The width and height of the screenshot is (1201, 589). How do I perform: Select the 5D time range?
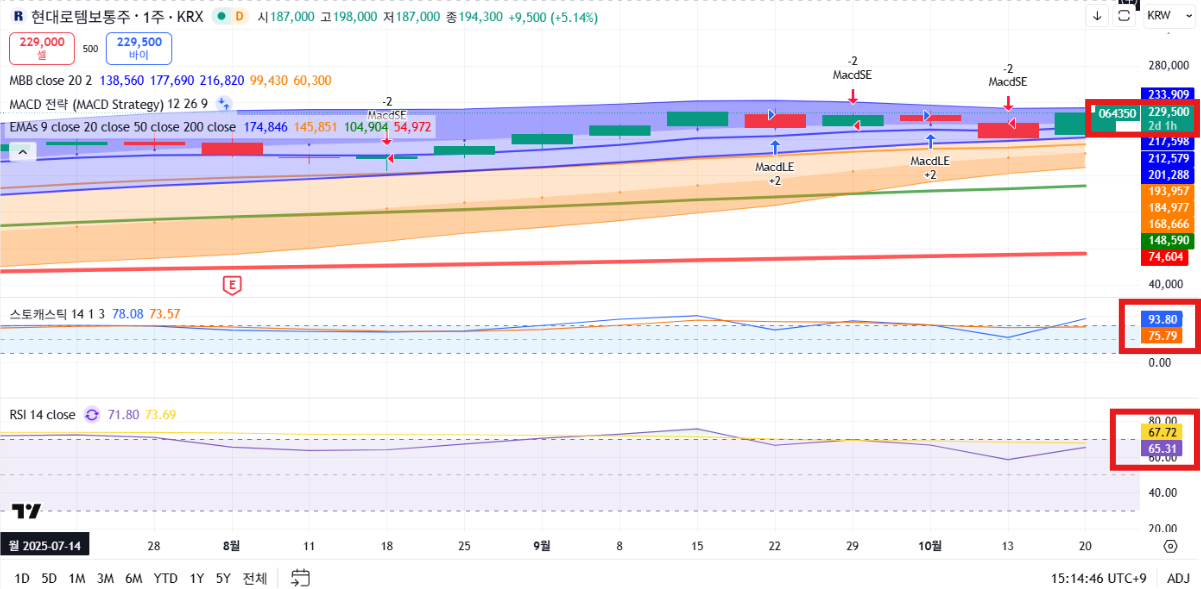(x=49, y=577)
